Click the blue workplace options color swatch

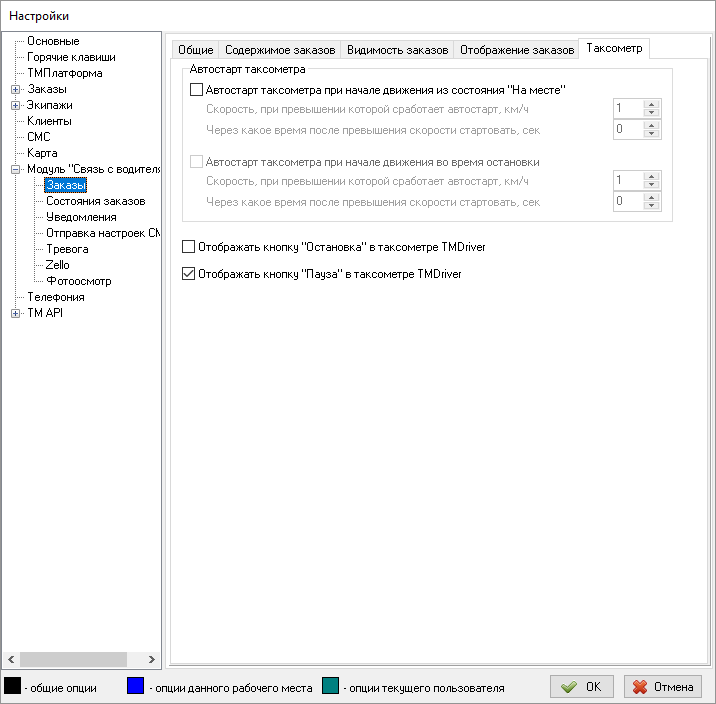(136, 687)
